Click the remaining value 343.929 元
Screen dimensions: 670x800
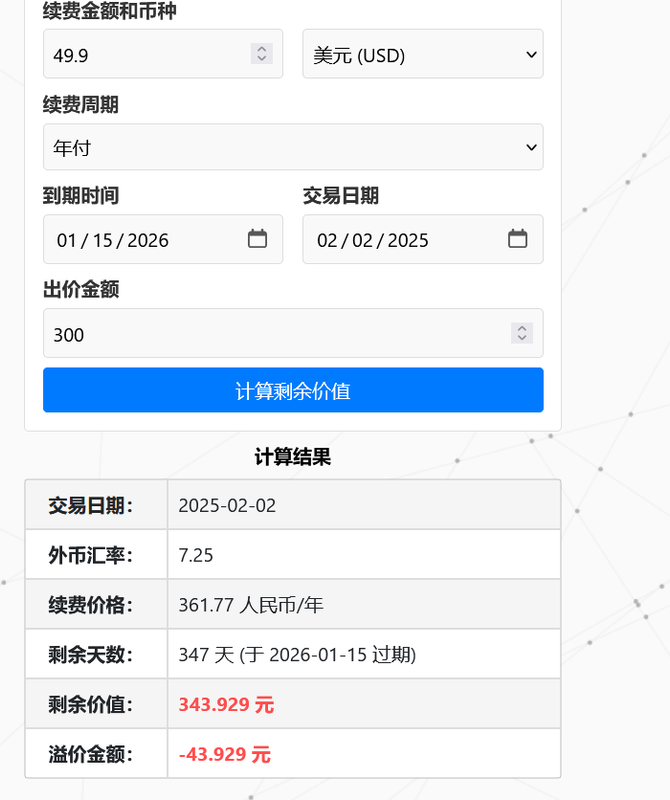[x=226, y=705]
